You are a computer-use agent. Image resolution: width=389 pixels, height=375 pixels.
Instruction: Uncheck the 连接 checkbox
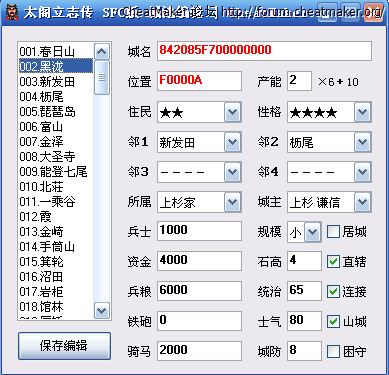tap(333, 292)
